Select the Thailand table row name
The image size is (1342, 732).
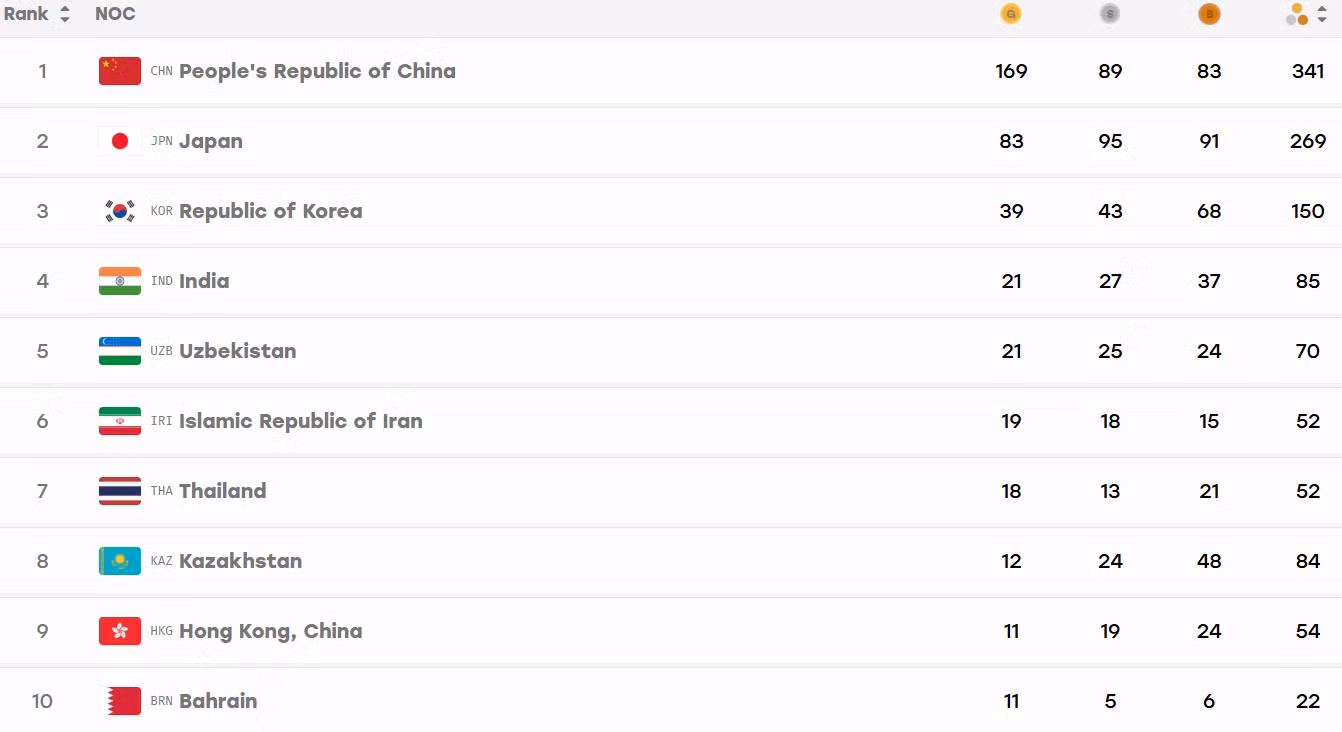tap(222, 491)
